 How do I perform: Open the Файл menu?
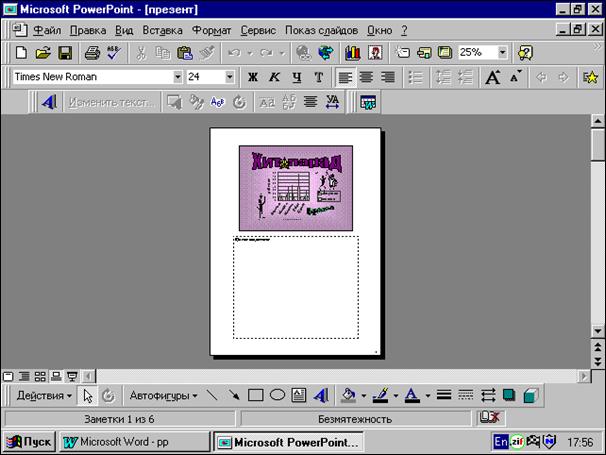[47, 30]
